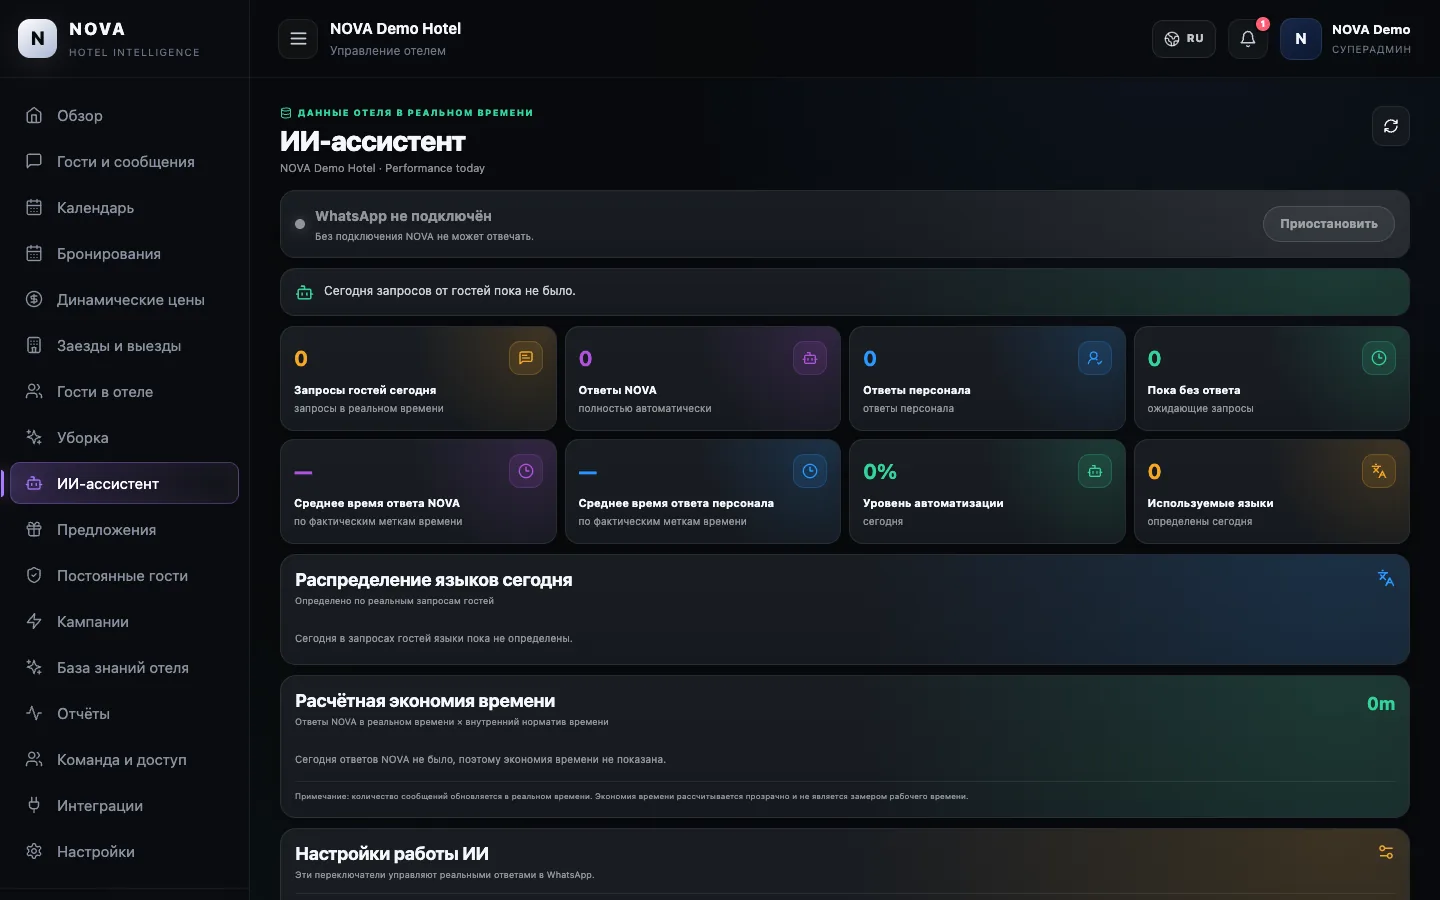Click the hamburger menu icon

pyautogui.click(x=298, y=39)
